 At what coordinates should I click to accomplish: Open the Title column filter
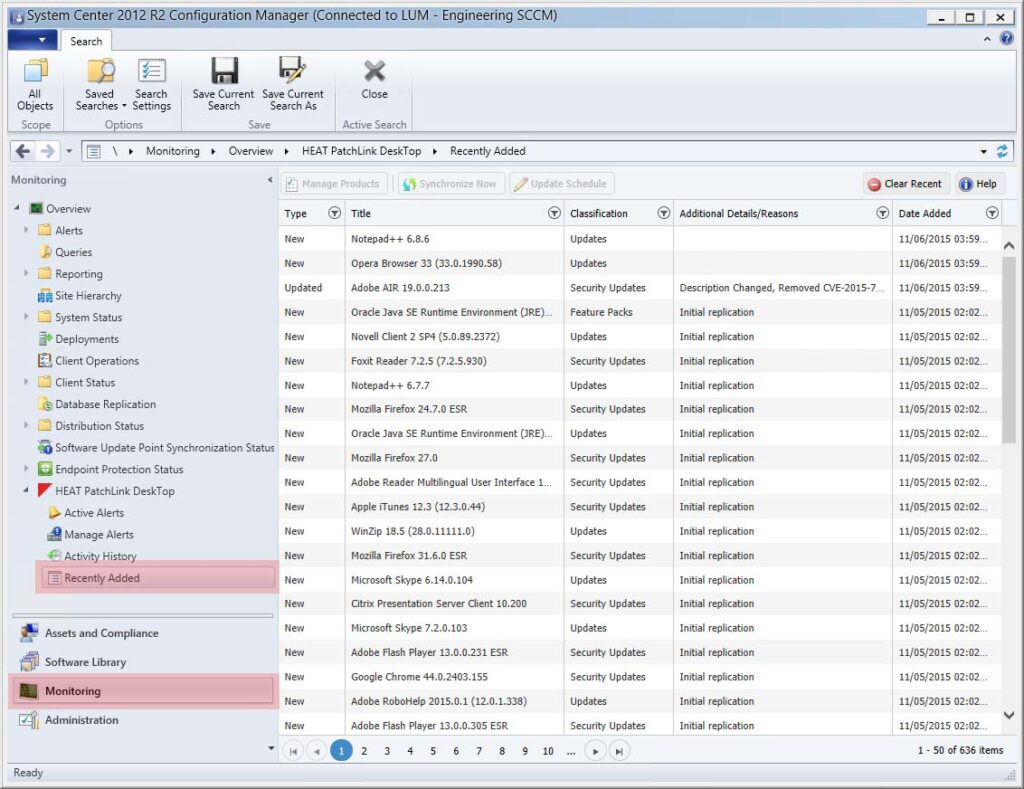tap(554, 213)
